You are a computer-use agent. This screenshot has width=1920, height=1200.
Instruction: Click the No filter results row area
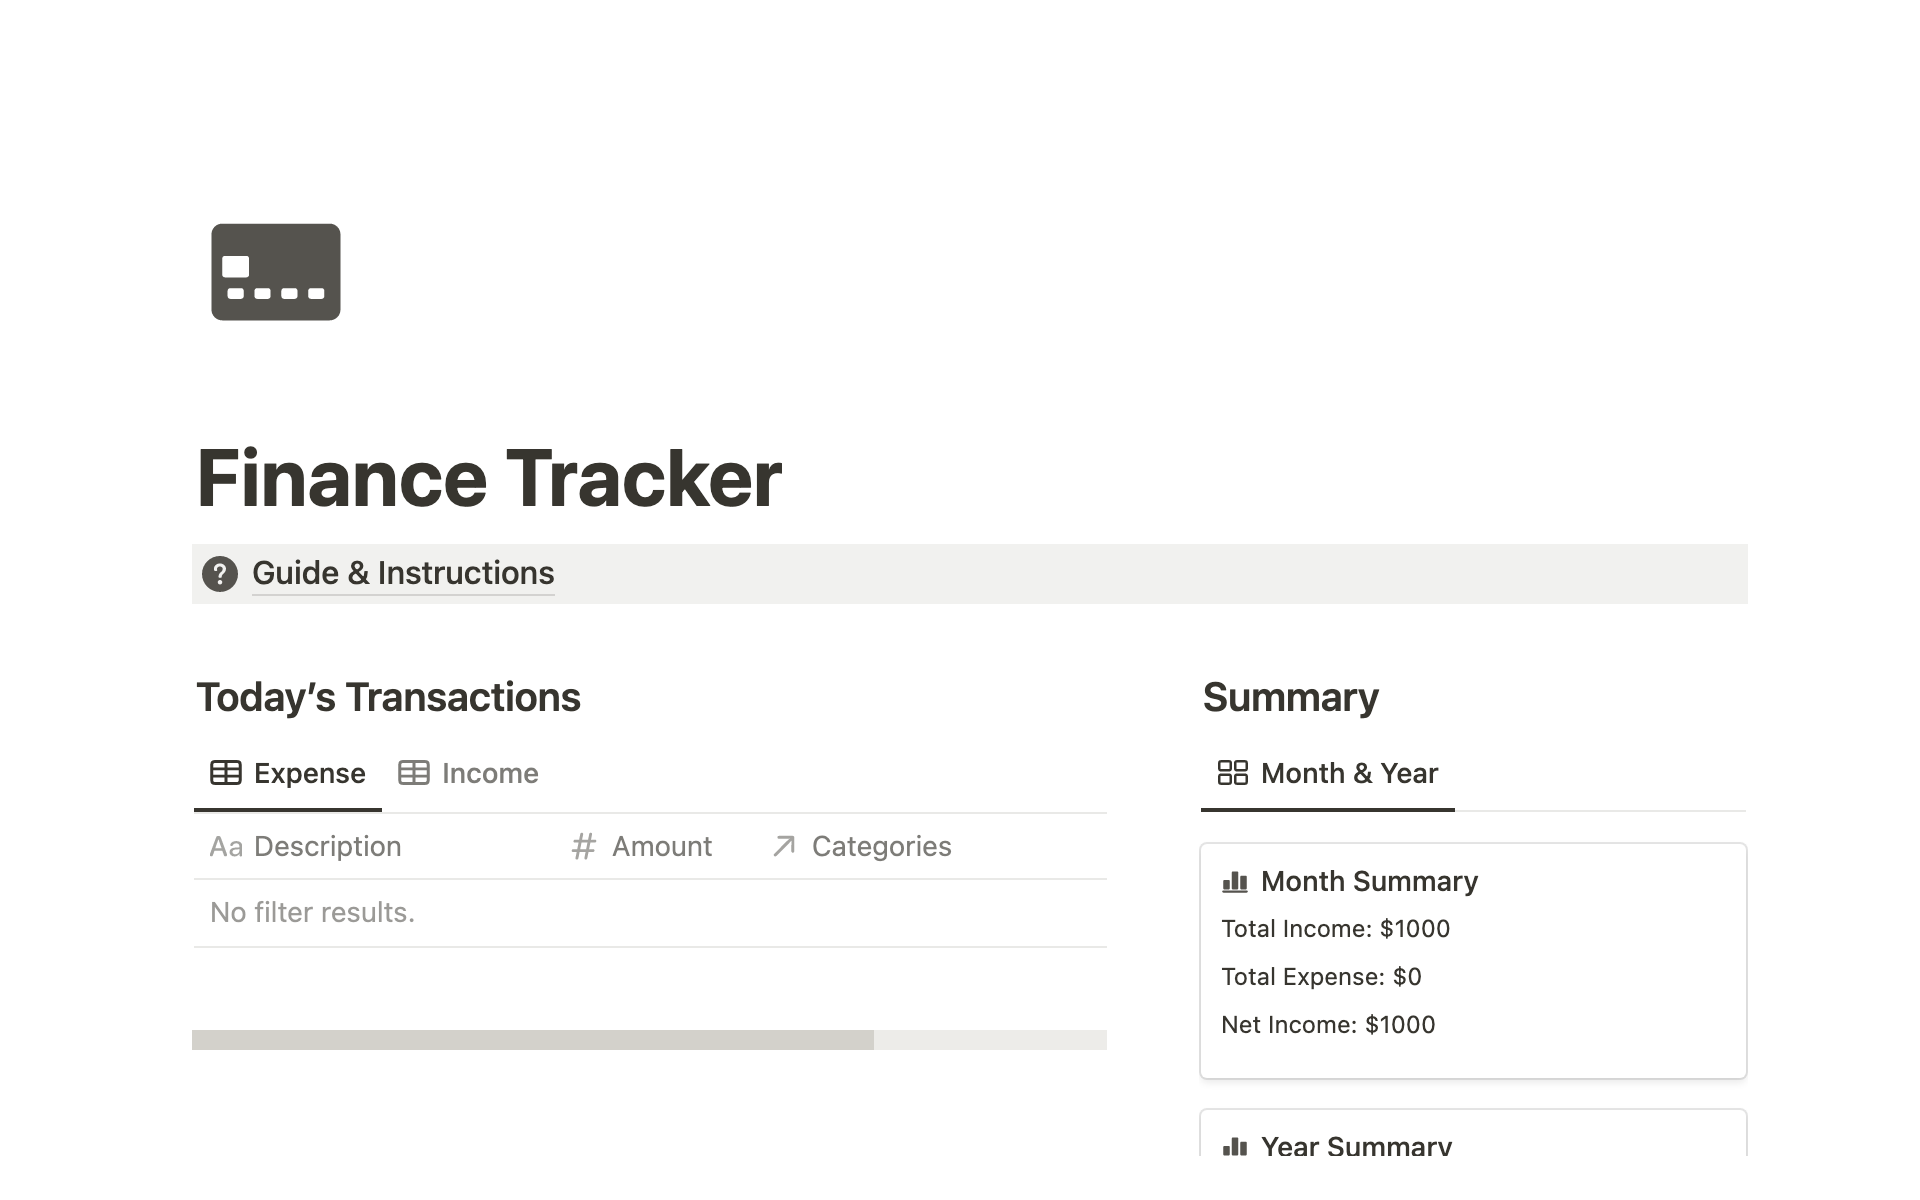pyautogui.click(x=312, y=912)
